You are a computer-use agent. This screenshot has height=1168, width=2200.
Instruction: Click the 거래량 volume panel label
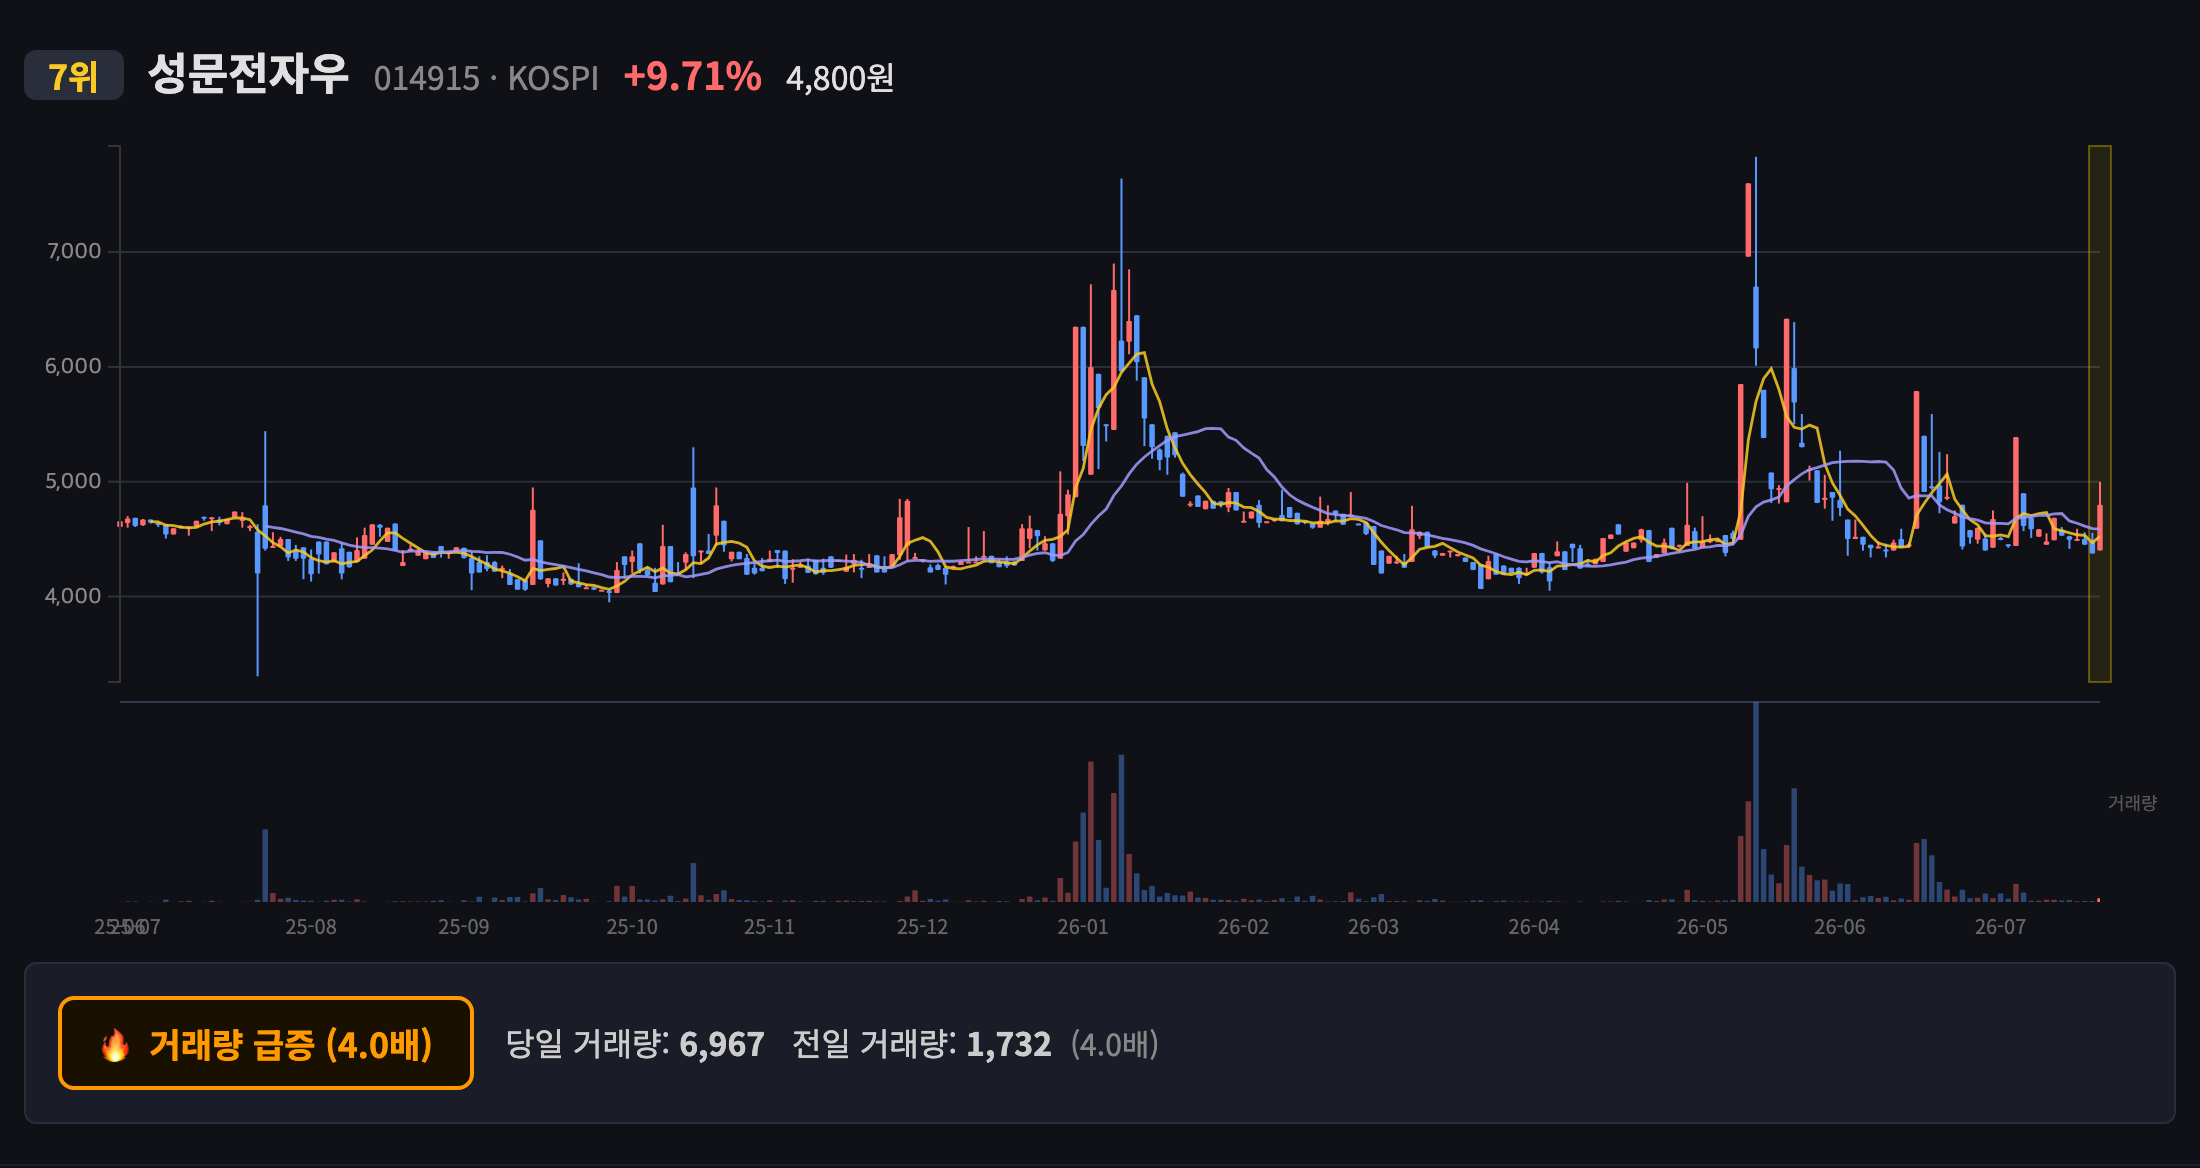pos(2132,803)
